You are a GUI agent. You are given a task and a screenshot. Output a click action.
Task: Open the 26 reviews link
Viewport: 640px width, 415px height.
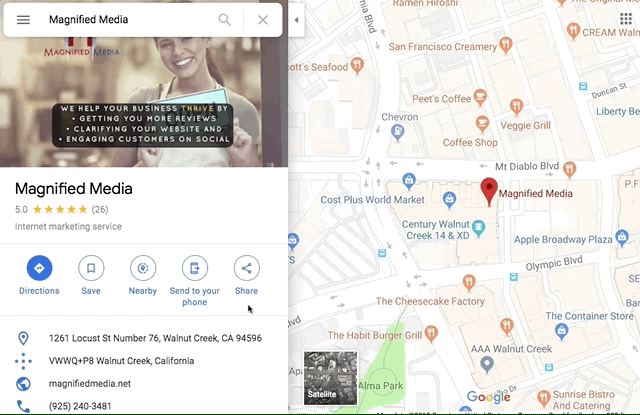[x=100, y=210]
